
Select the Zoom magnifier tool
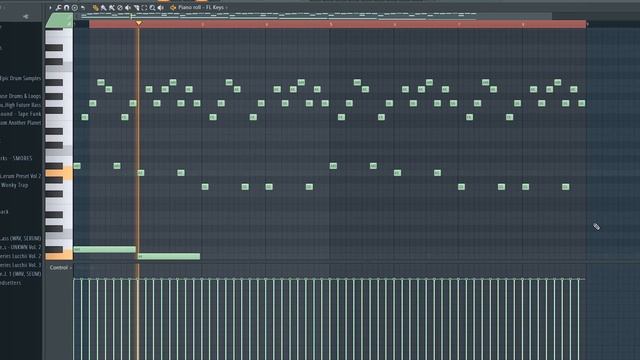[x=152, y=7]
